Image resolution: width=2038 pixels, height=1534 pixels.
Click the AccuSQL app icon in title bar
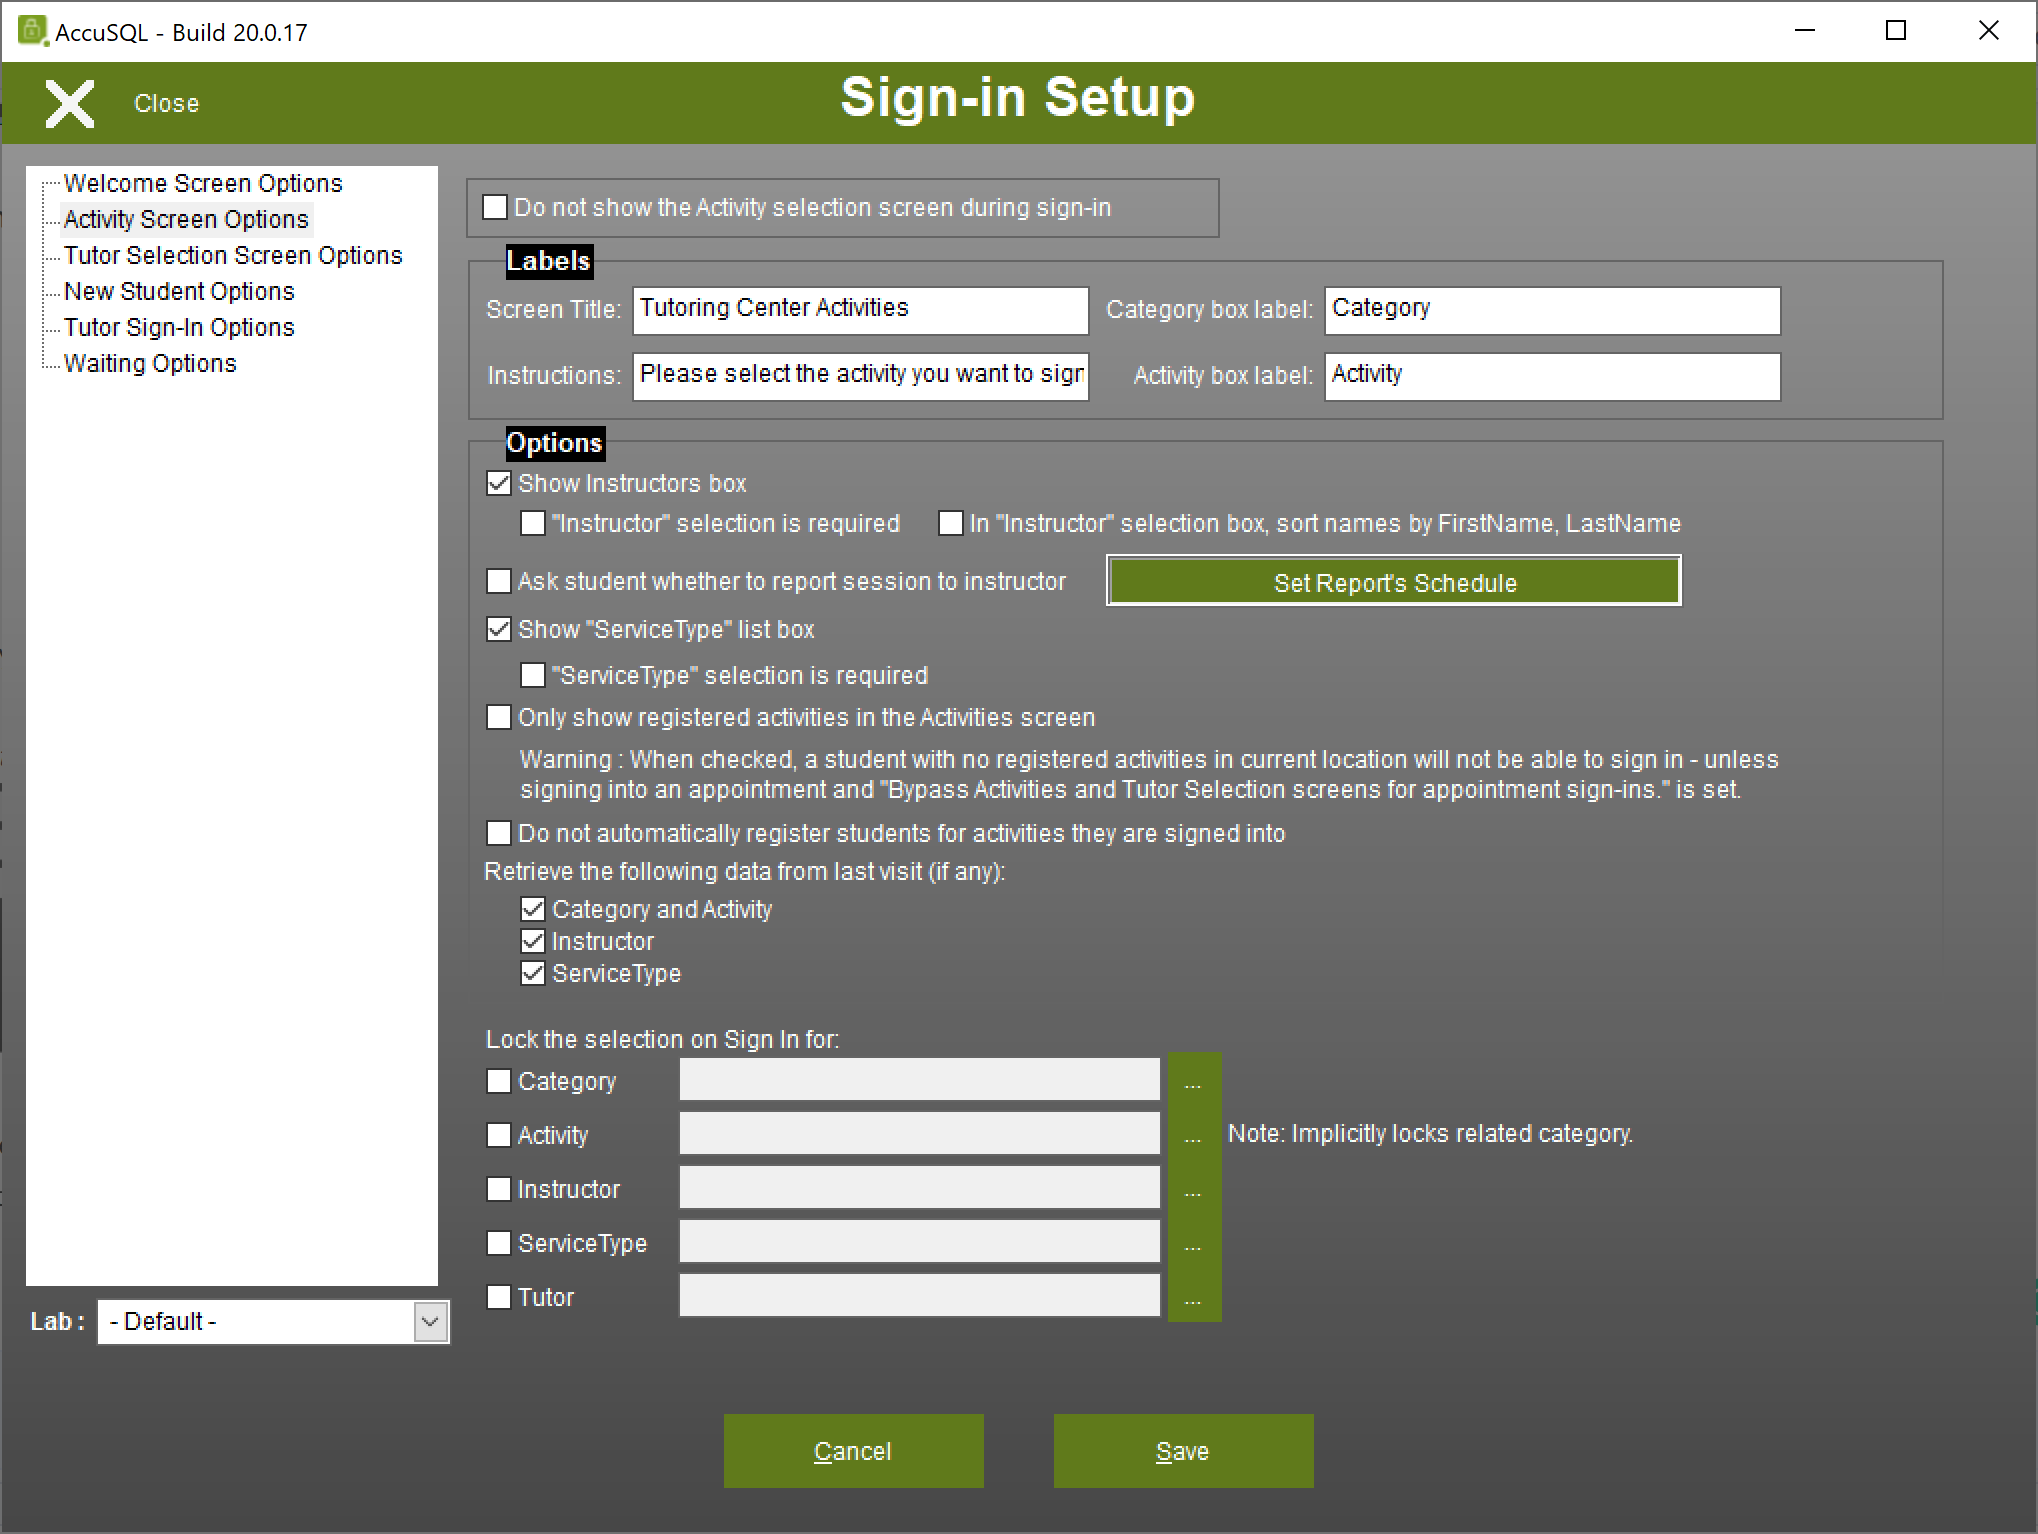pos(31,31)
